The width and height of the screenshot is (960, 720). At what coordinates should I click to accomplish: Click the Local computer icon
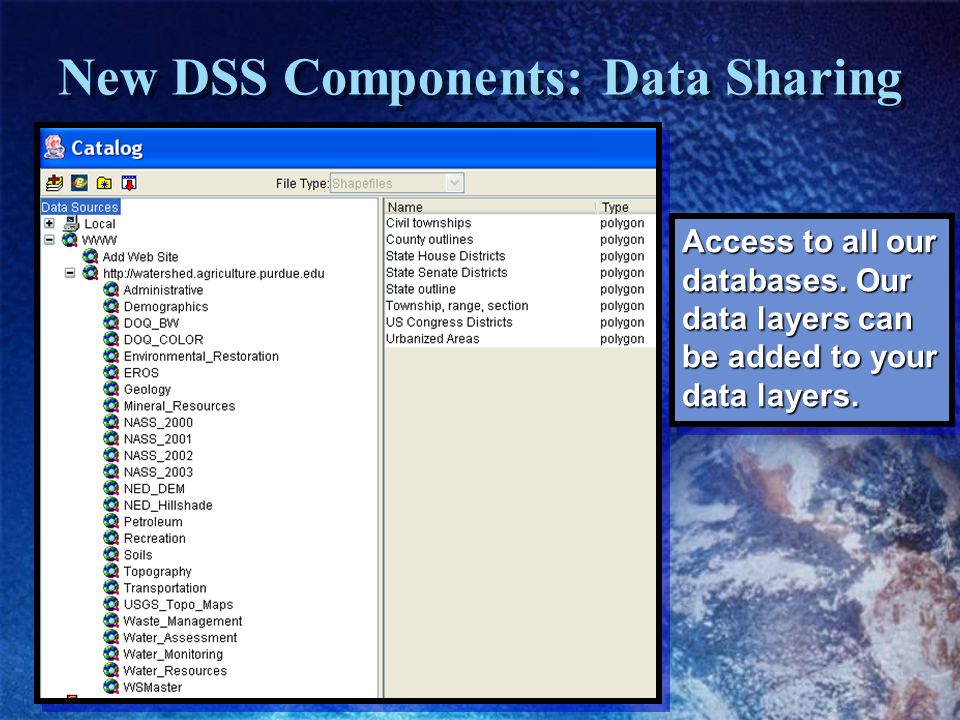click(71, 223)
